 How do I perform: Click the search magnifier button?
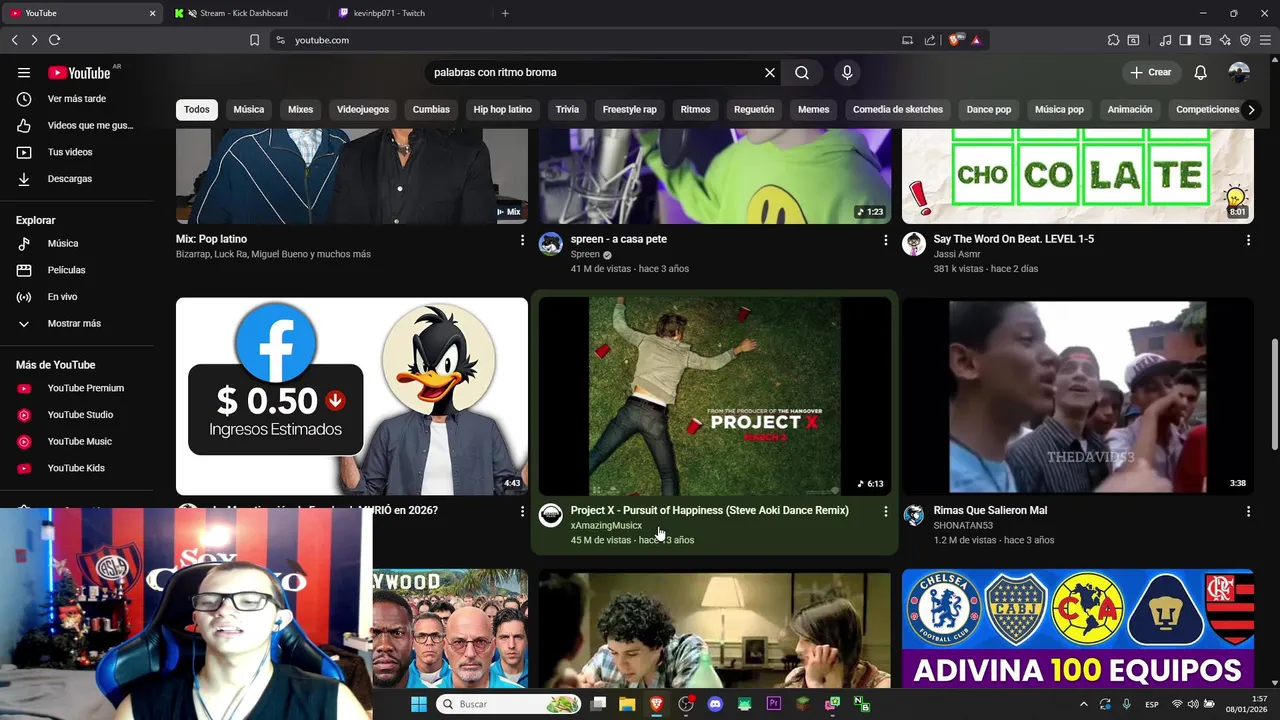(802, 72)
